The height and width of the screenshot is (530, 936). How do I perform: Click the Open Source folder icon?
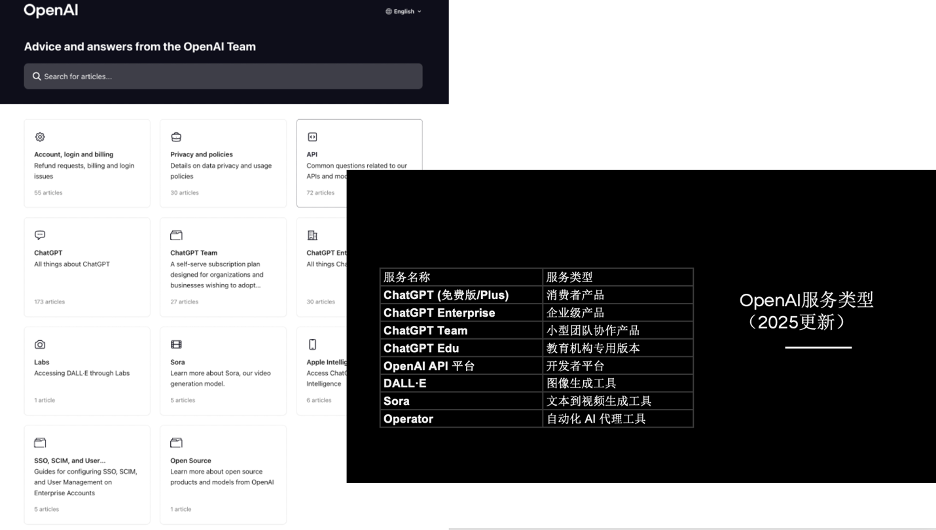176,443
